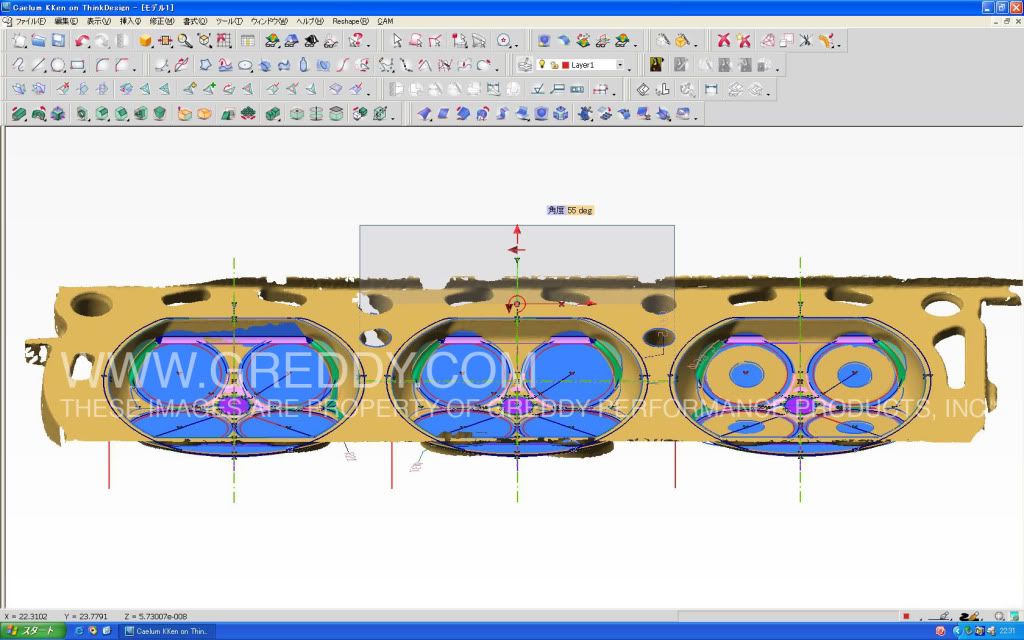Expand the rendering toolbar overflow arrow
The height and width of the screenshot is (640, 1024).
pos(777,68)
